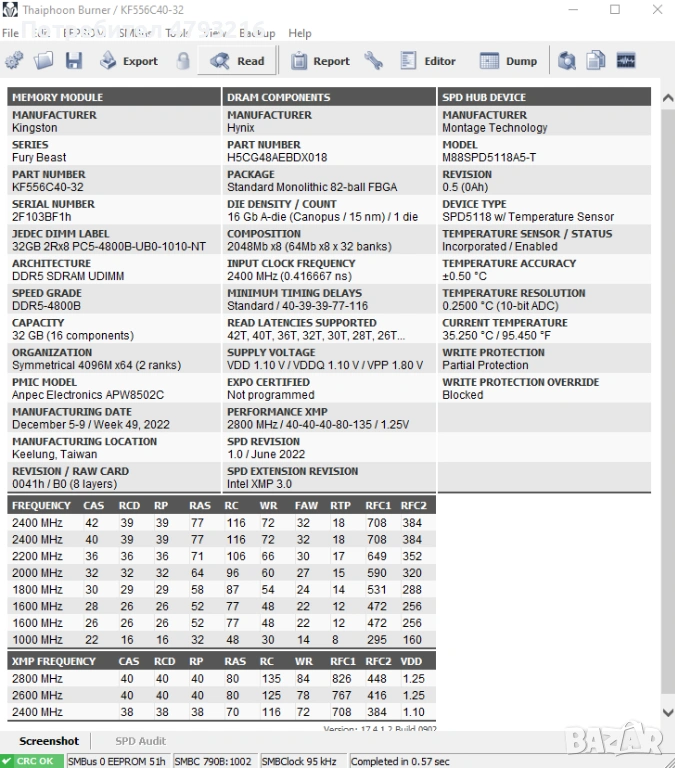This screenshot has width=675, height=768.
Task: Click current temperature '35.250 °C / 95.450 °F'
Action: [496, 336]
